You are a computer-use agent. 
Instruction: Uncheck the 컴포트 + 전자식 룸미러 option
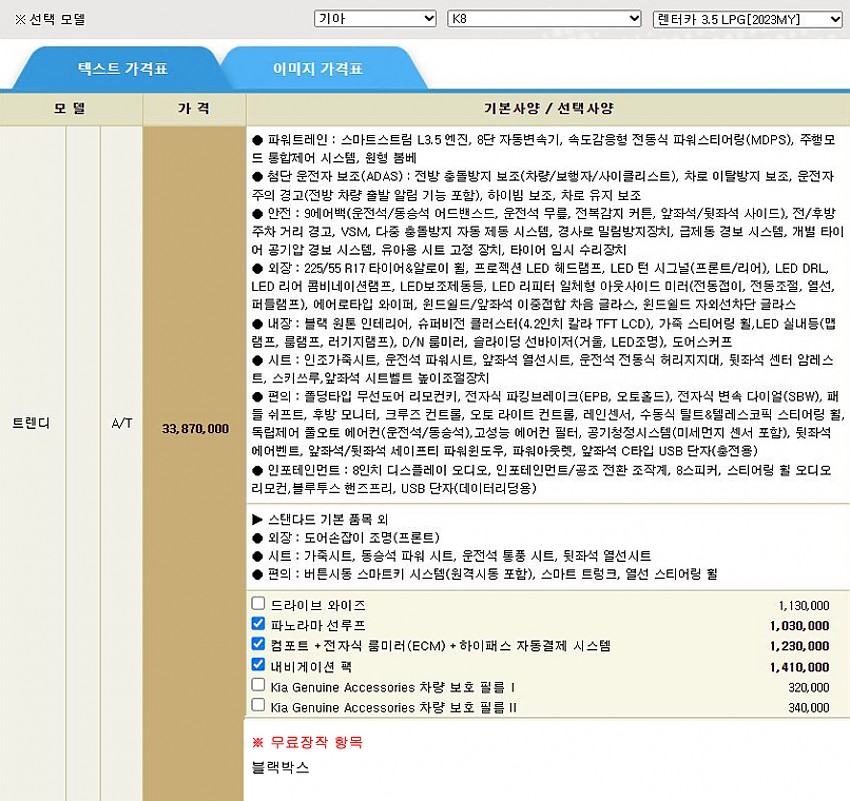coord(259,644)
